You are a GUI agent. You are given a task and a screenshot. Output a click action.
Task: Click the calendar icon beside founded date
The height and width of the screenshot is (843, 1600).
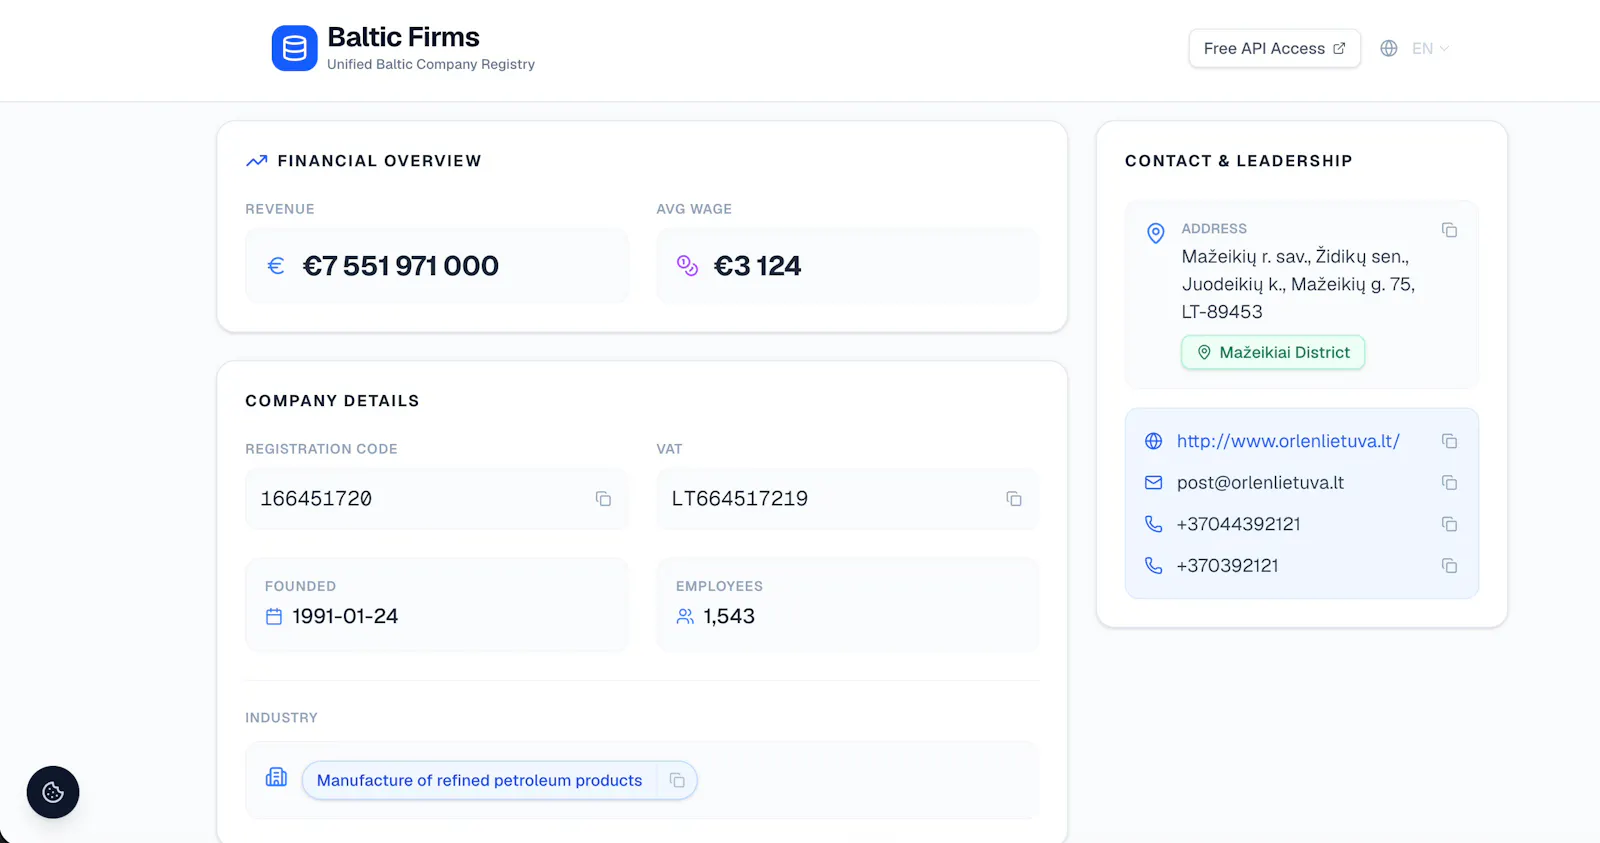click(x=274, y=617)
